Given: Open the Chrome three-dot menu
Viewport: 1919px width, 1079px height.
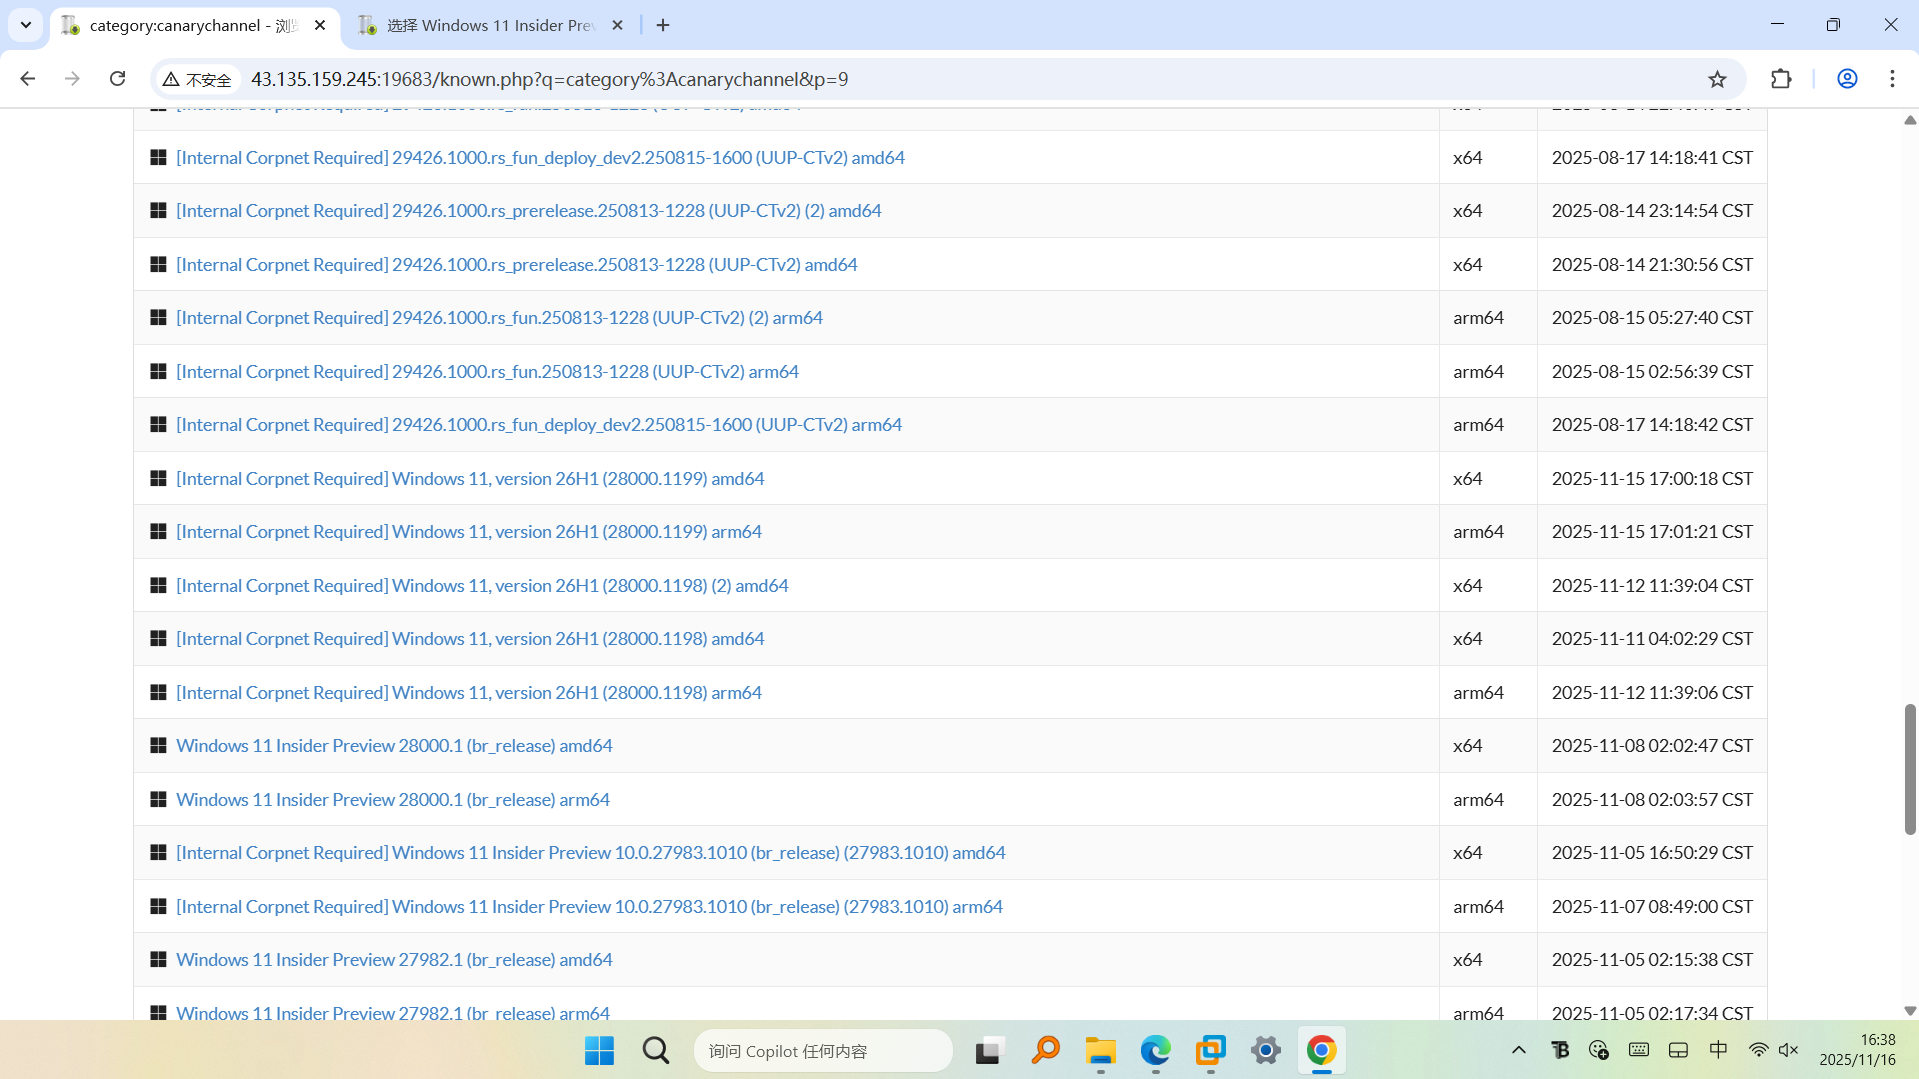Looking at the screenshot, I should click(x=1892, y=79).
